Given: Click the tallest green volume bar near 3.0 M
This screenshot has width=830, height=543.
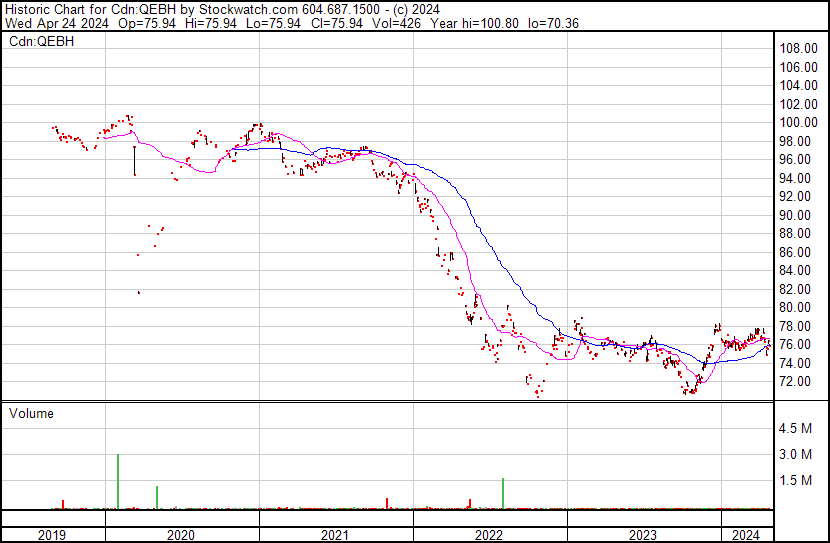Looking at the screenshot, I should coord(118,481).
